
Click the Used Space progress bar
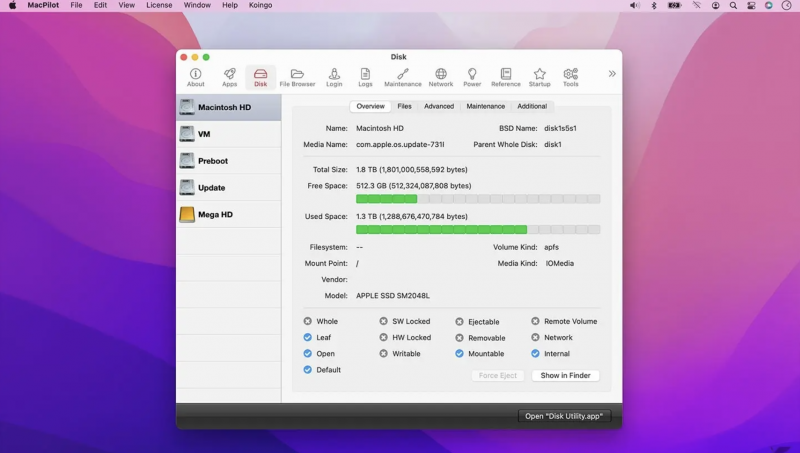pos(478,230)
